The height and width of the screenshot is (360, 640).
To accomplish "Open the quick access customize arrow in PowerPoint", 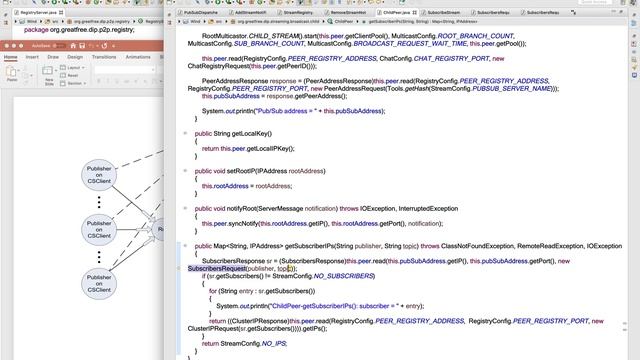I will (113, 46).
